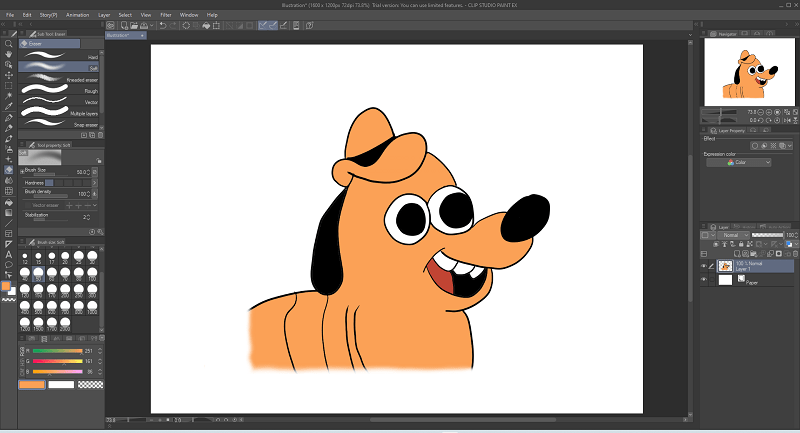Click the red R color slider
This screenshot has width=800, height=433.
[x=58, y=351]
